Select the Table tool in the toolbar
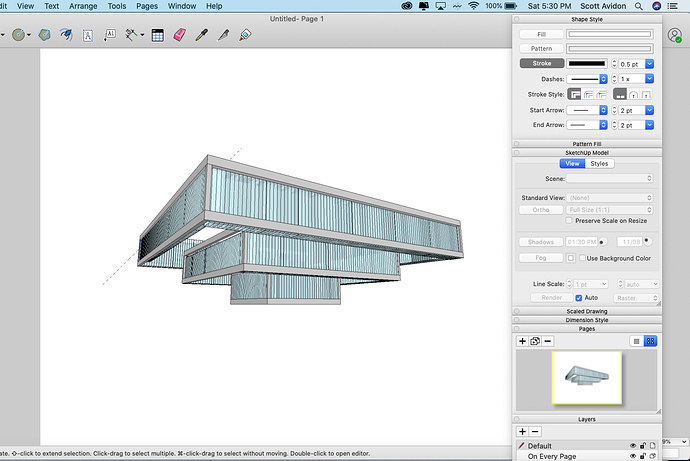The image size is (690, 461). 156,34
